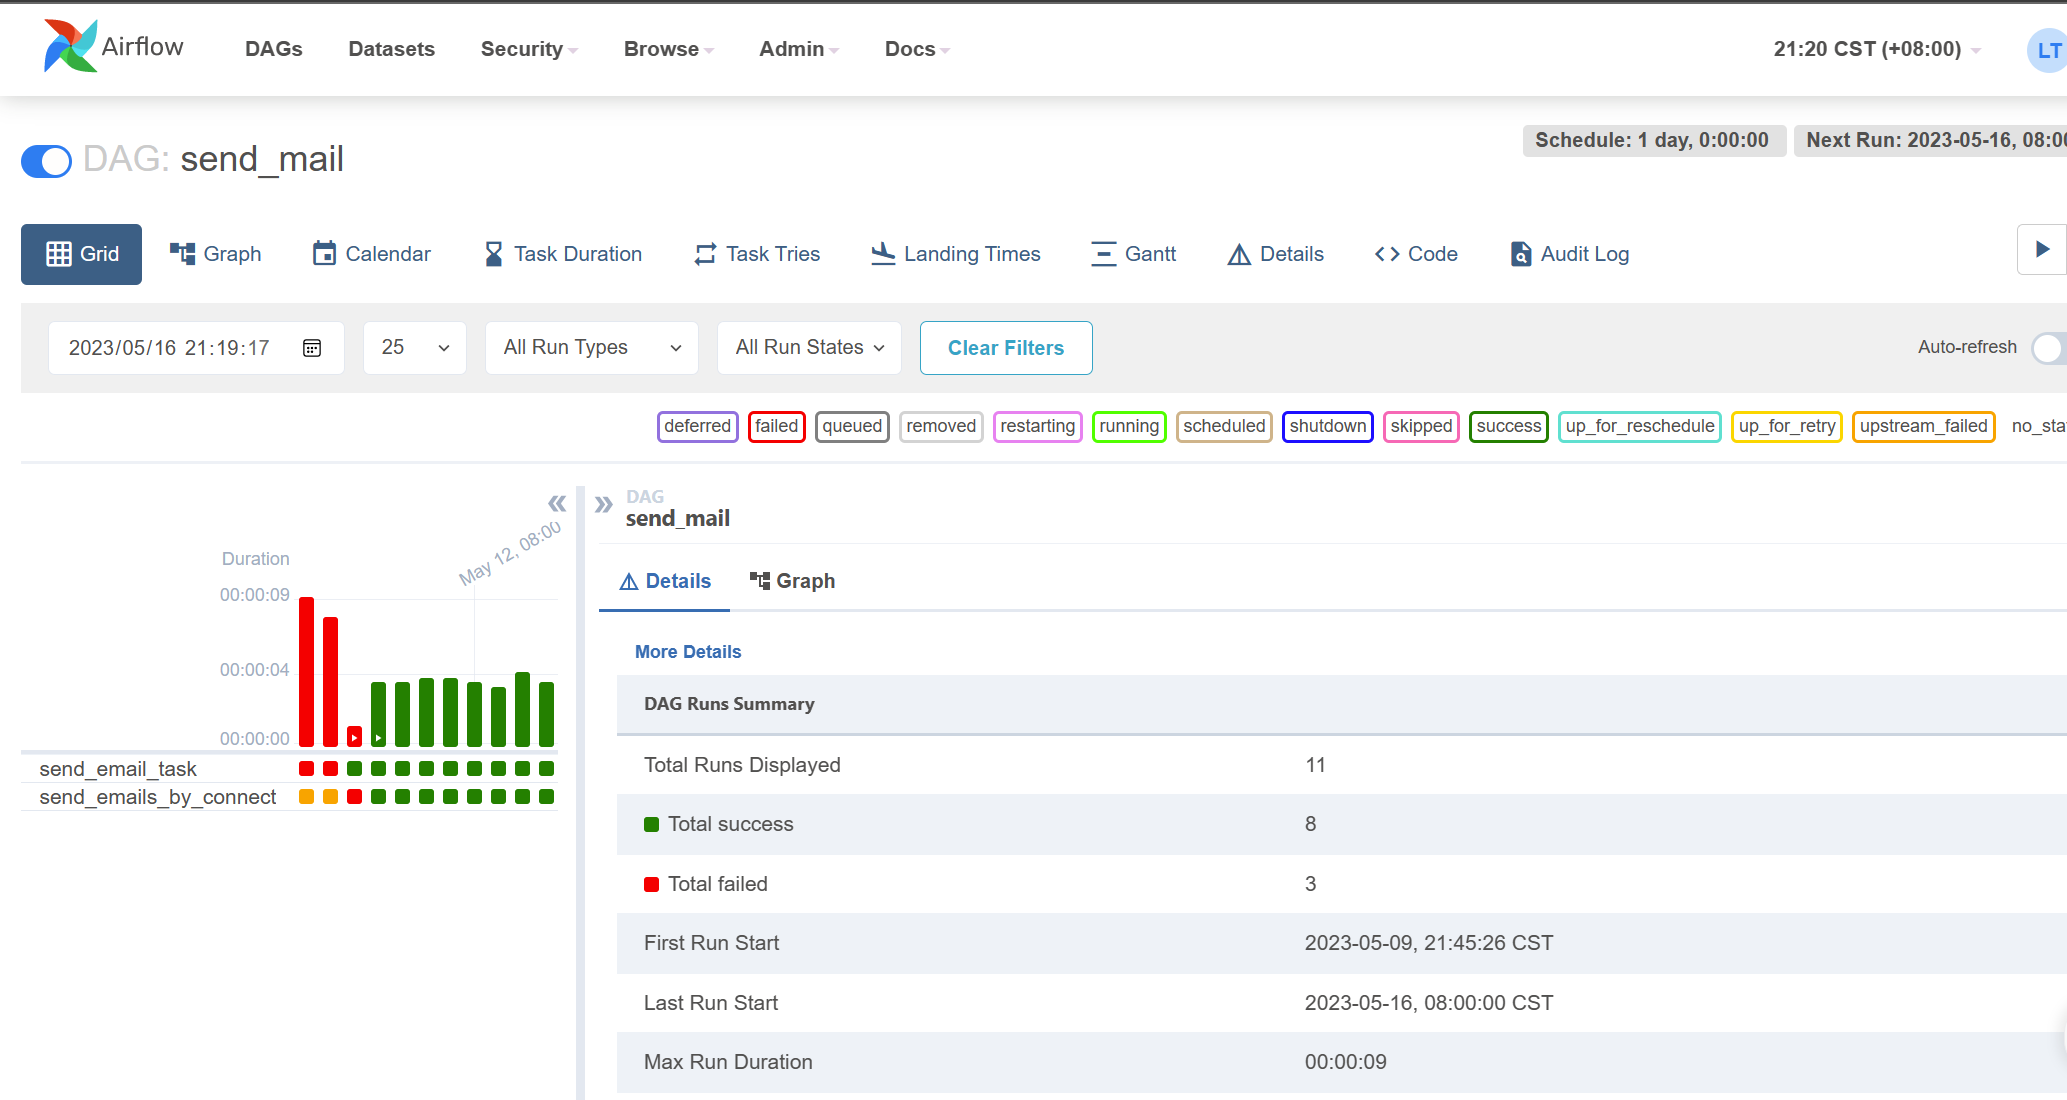Click the Clear Filters button
2067x1100 pixels.
[x=1006, y=348]
